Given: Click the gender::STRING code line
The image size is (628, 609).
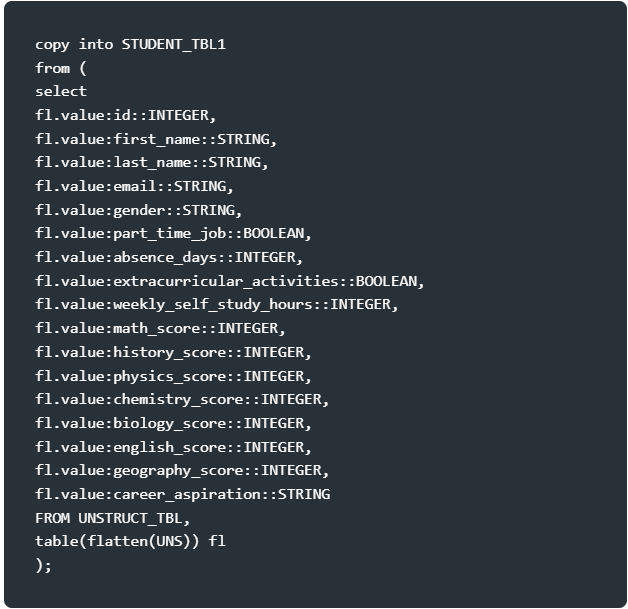Looking at the screenshot, I should pyautogui.click(x=139, y=210).
